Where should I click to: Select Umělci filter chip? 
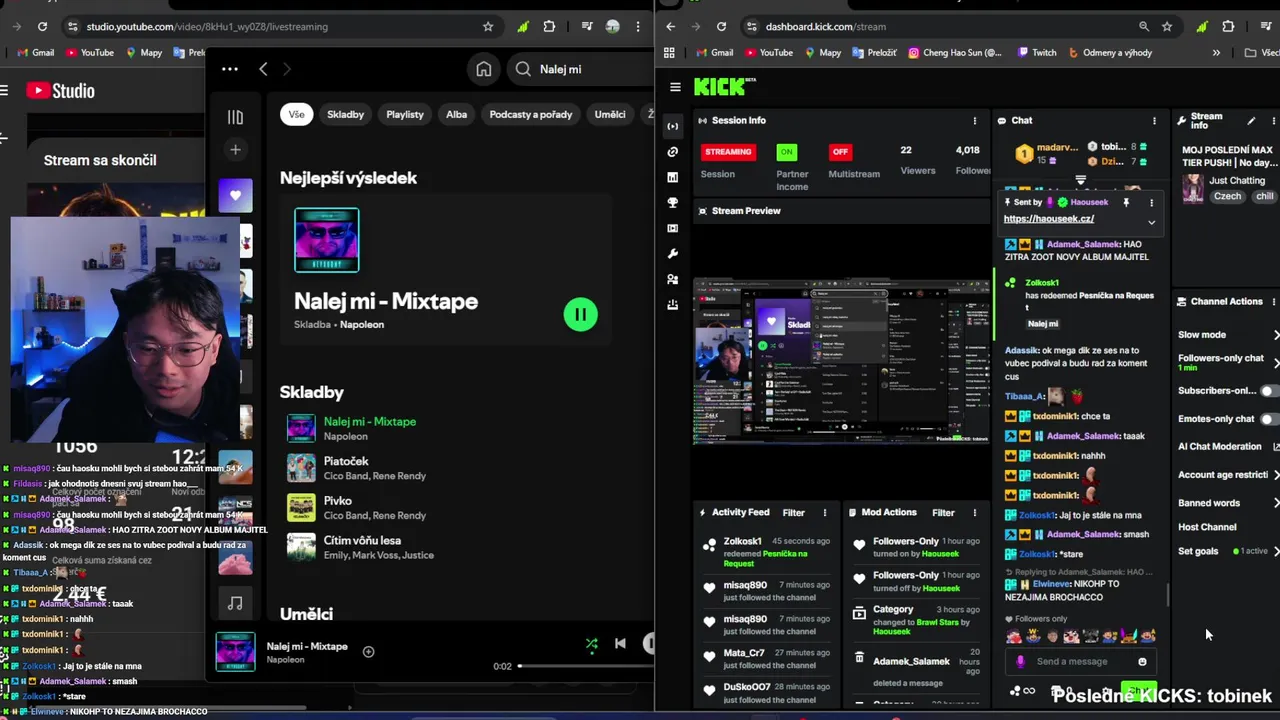coord(610,114)
